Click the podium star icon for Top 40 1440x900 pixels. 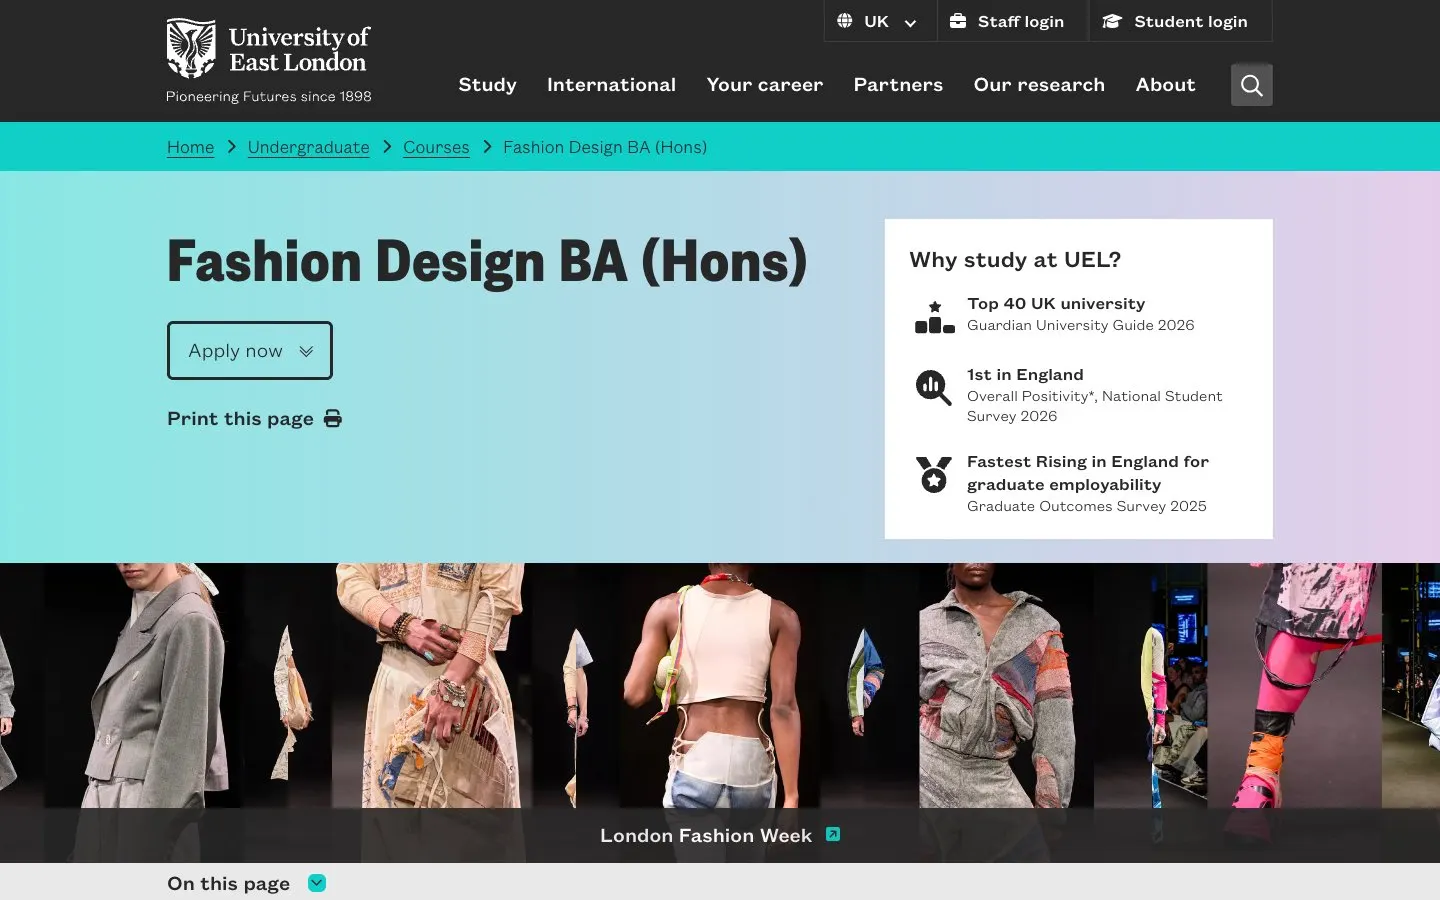pyautogui.click(x=934, y=316)
